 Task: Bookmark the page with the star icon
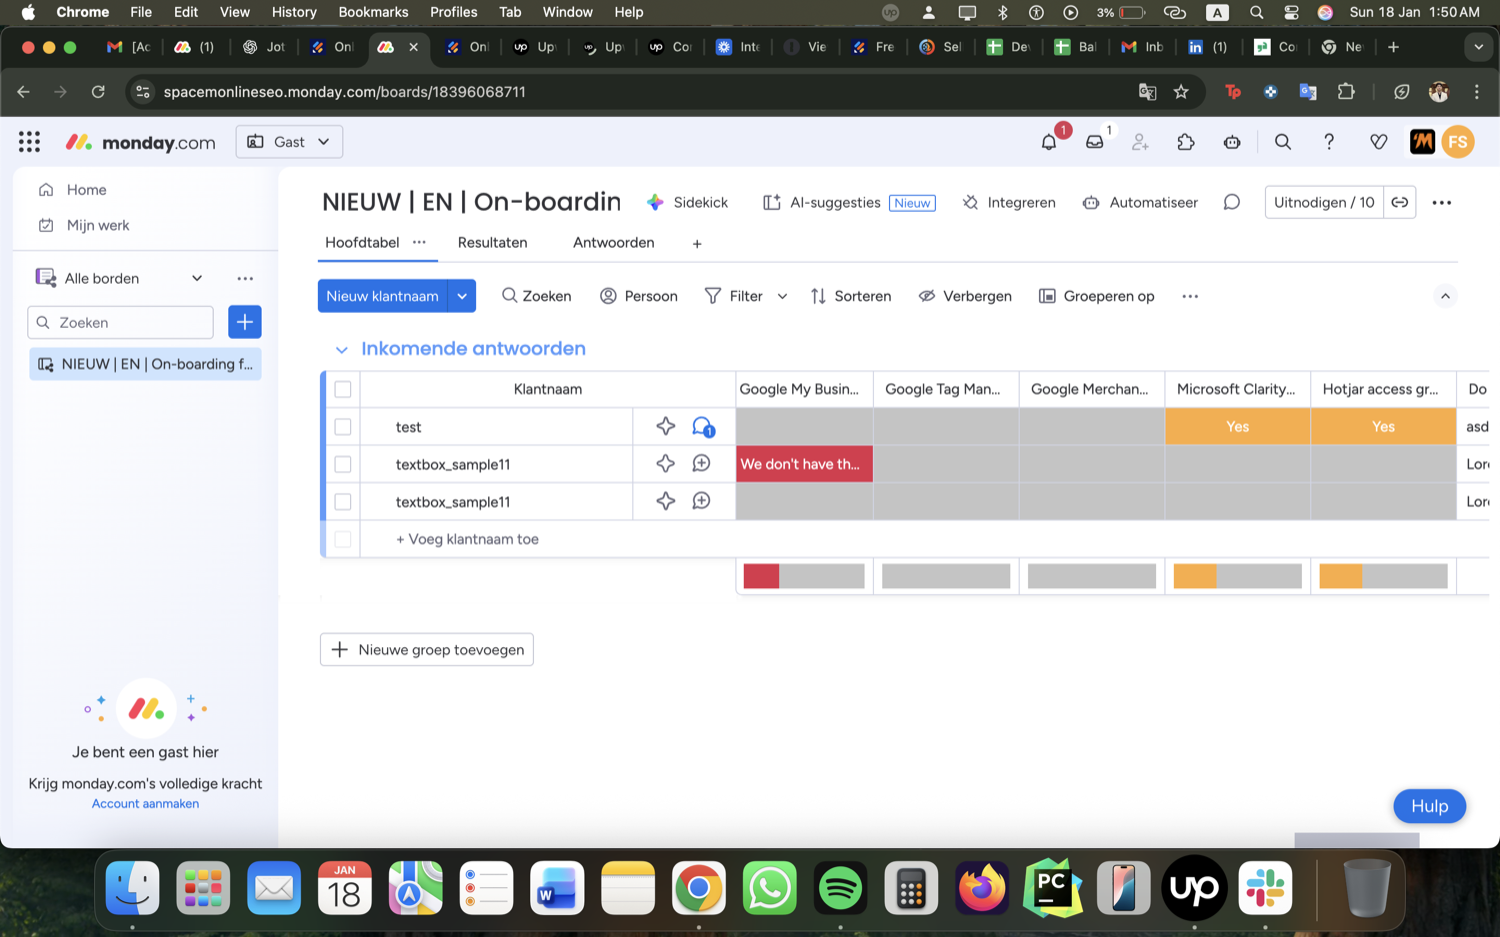[x=1181, y=92]
